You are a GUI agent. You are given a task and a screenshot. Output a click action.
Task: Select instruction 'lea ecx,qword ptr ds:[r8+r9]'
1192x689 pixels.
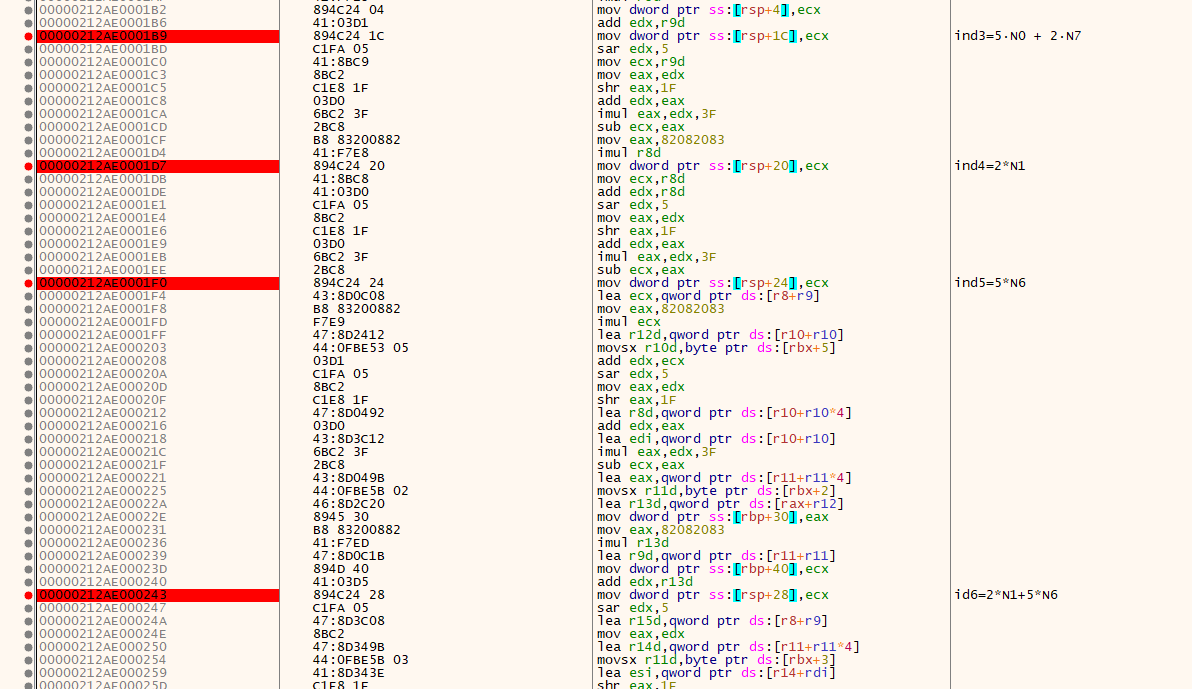tap(709, 296)
